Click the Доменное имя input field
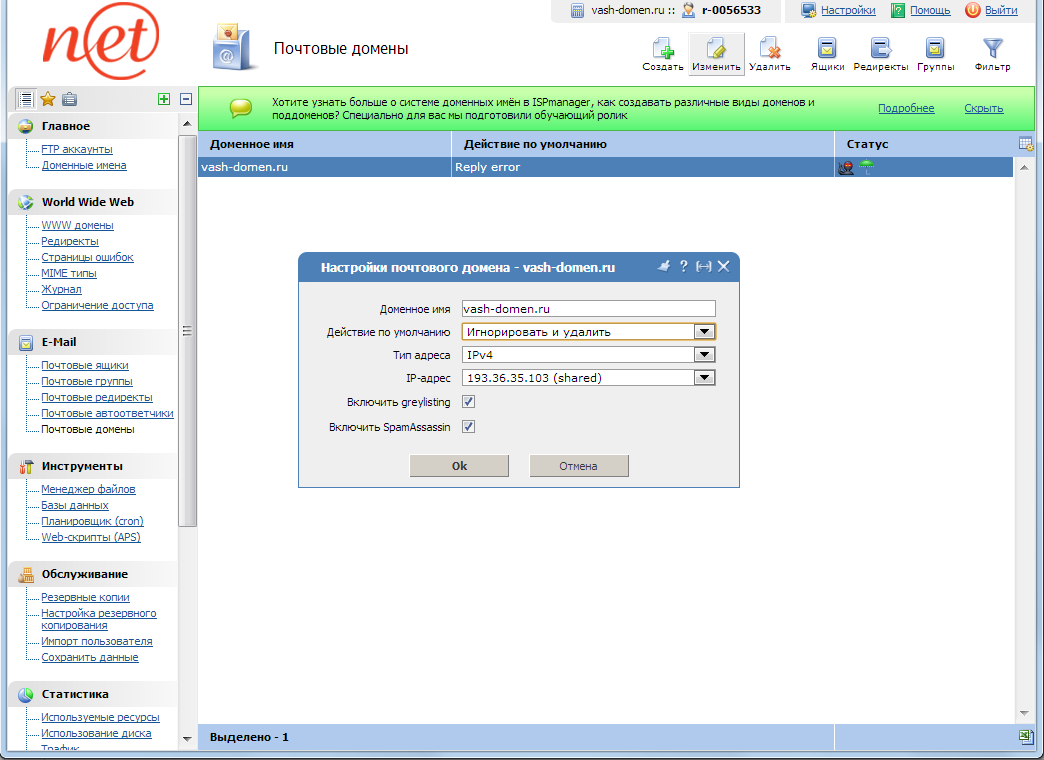This screenshot has height=760, width=1044. point(588,308)
